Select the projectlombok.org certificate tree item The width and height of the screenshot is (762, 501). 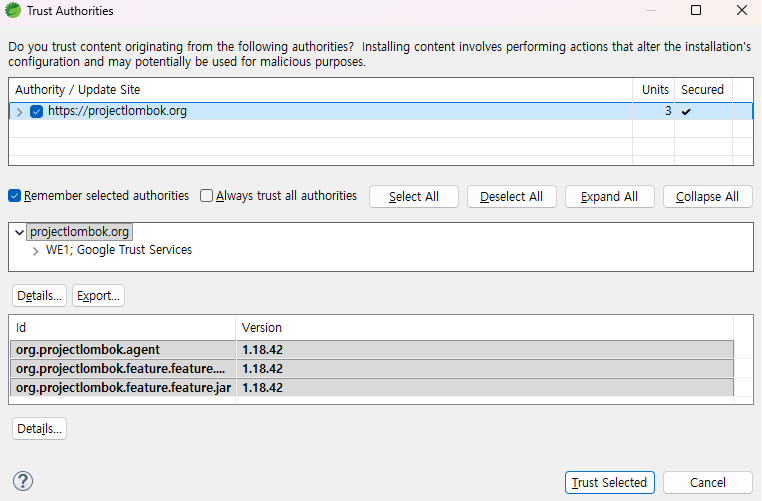pyautogui.click(x=79, y=232)
